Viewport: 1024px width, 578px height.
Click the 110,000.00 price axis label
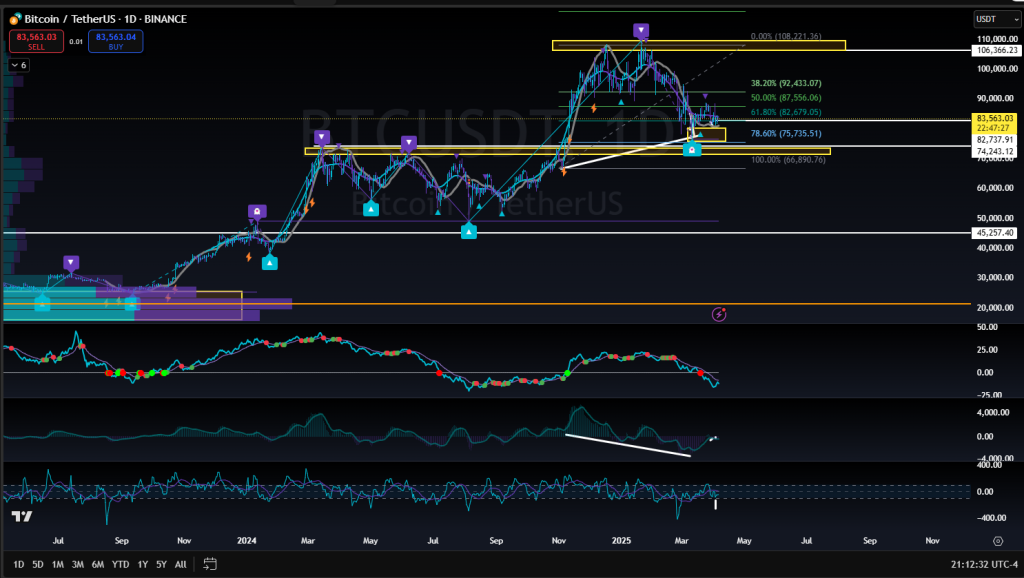(x=996, y=39)
